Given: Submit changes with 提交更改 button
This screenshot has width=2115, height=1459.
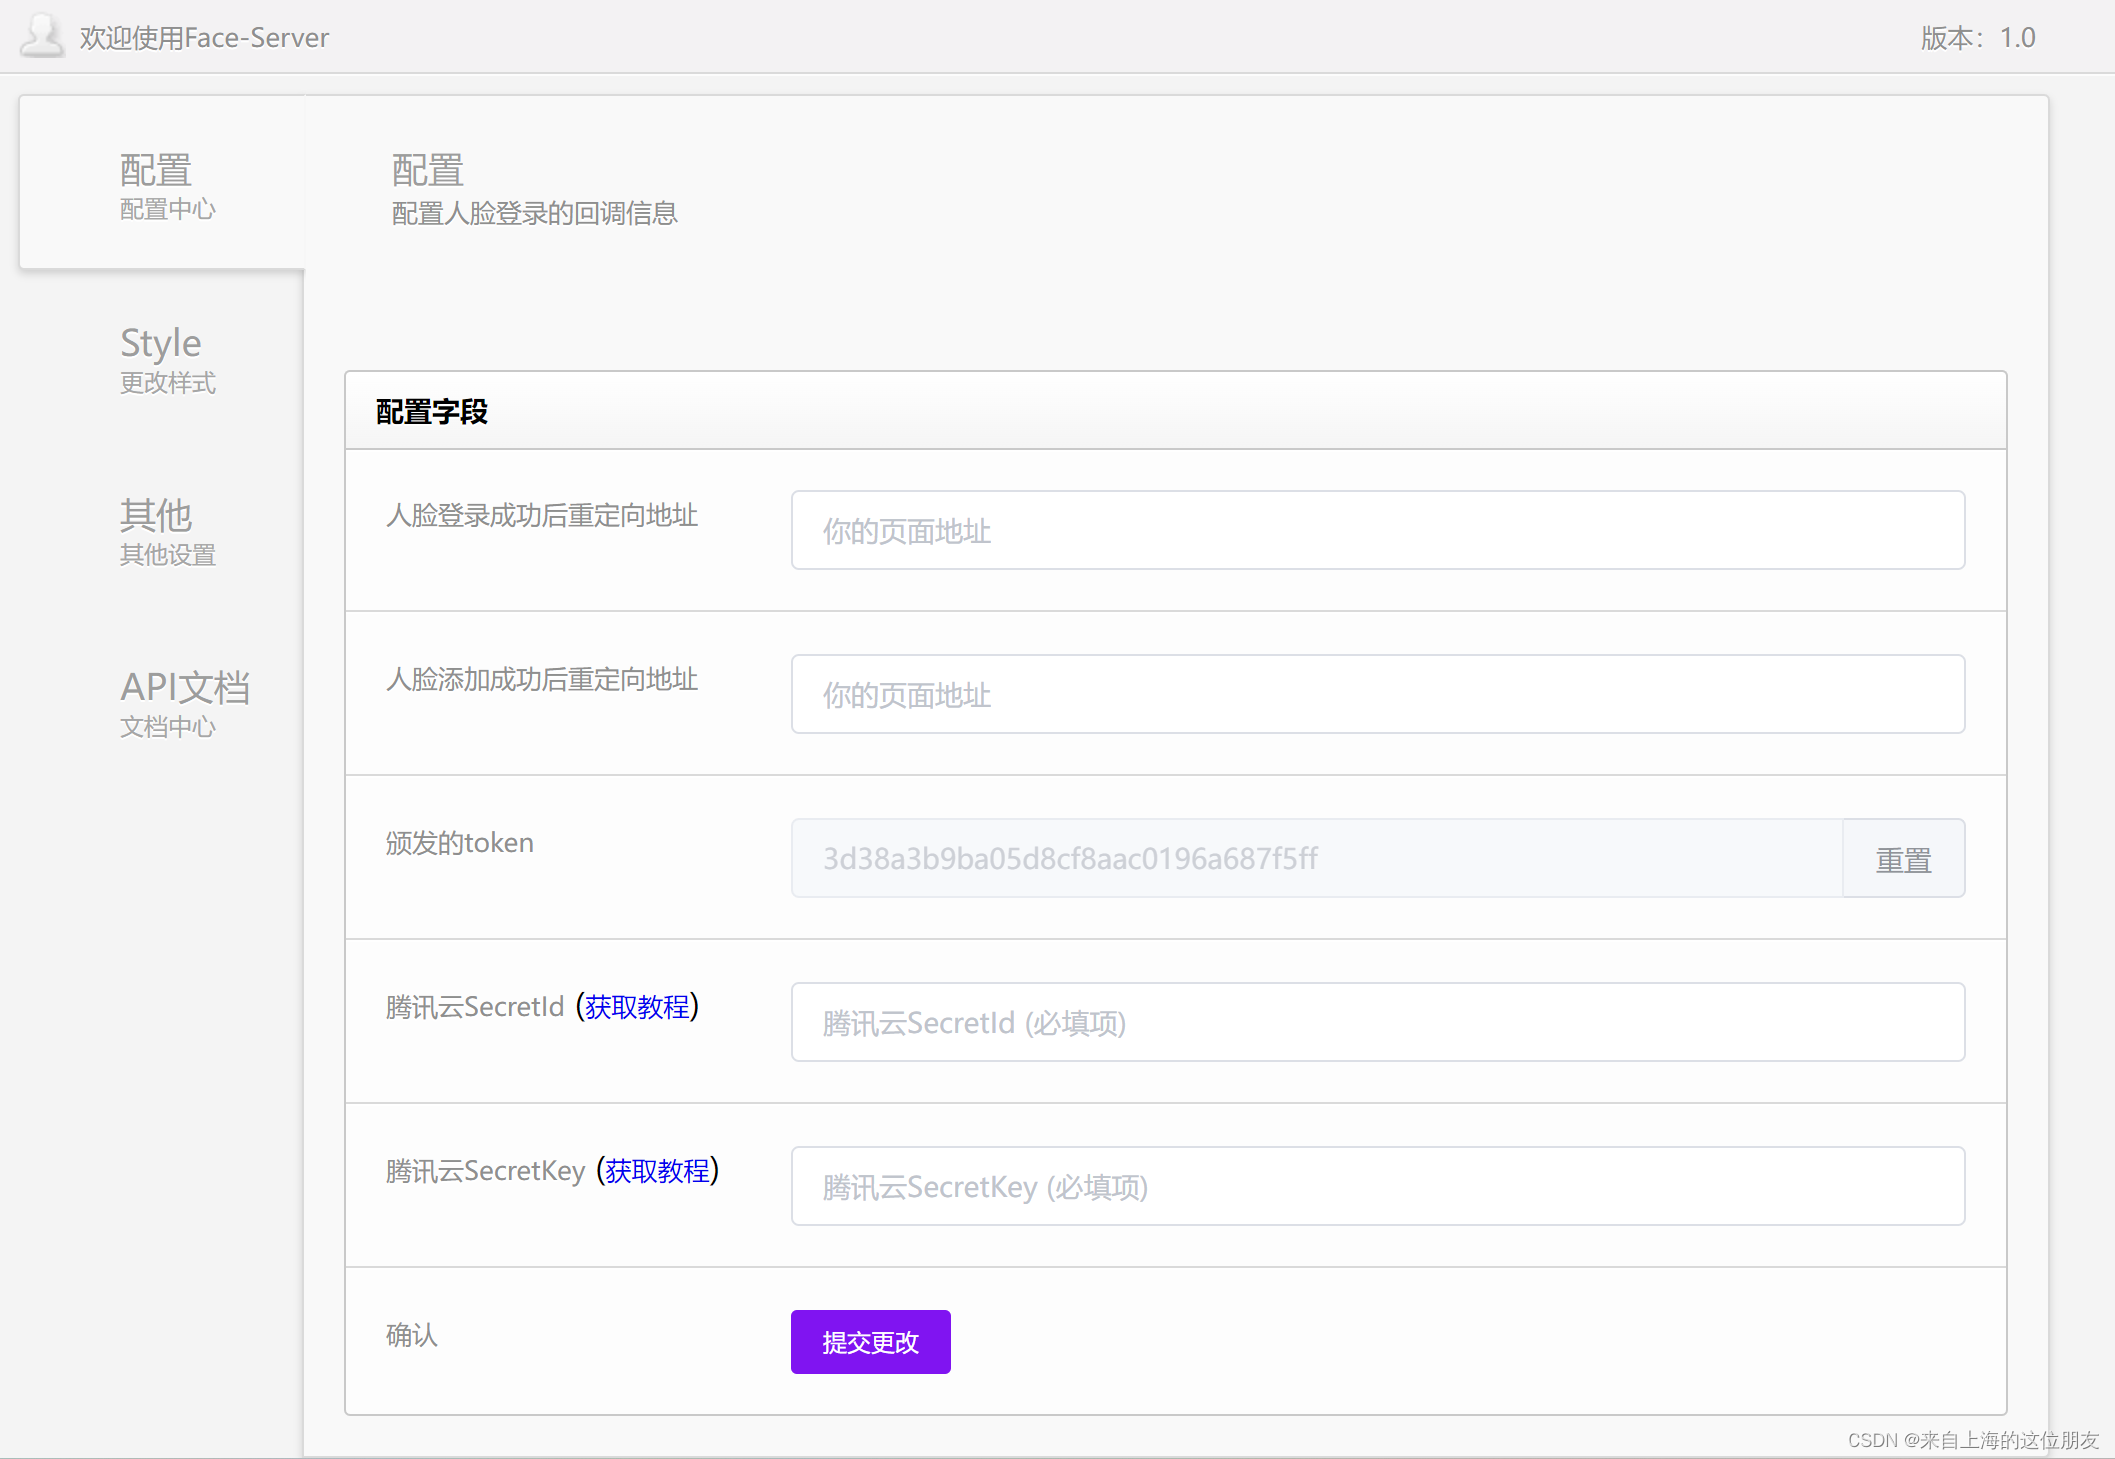Looking at the screenshot, I should (870, 1342).
